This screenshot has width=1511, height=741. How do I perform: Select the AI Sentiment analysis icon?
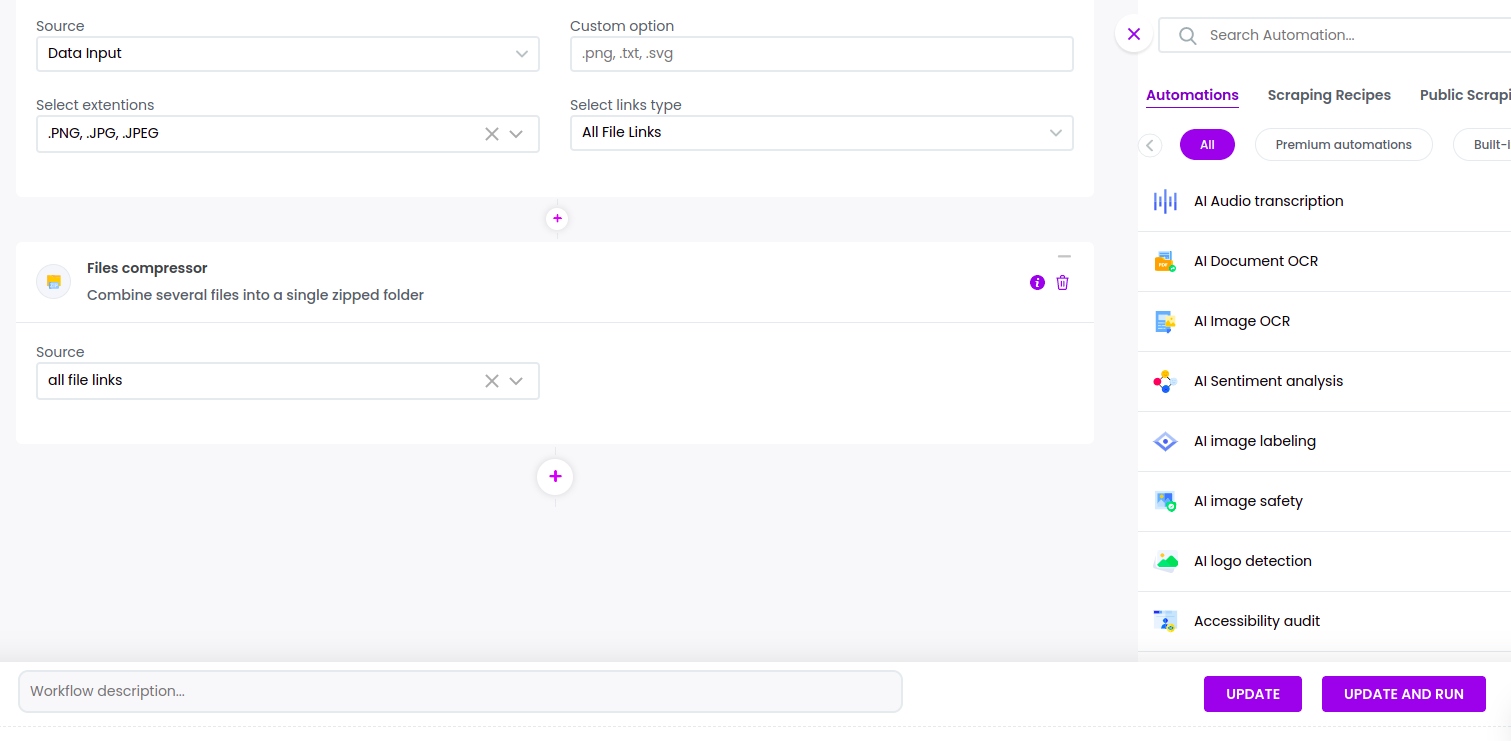pos(1164,381)
